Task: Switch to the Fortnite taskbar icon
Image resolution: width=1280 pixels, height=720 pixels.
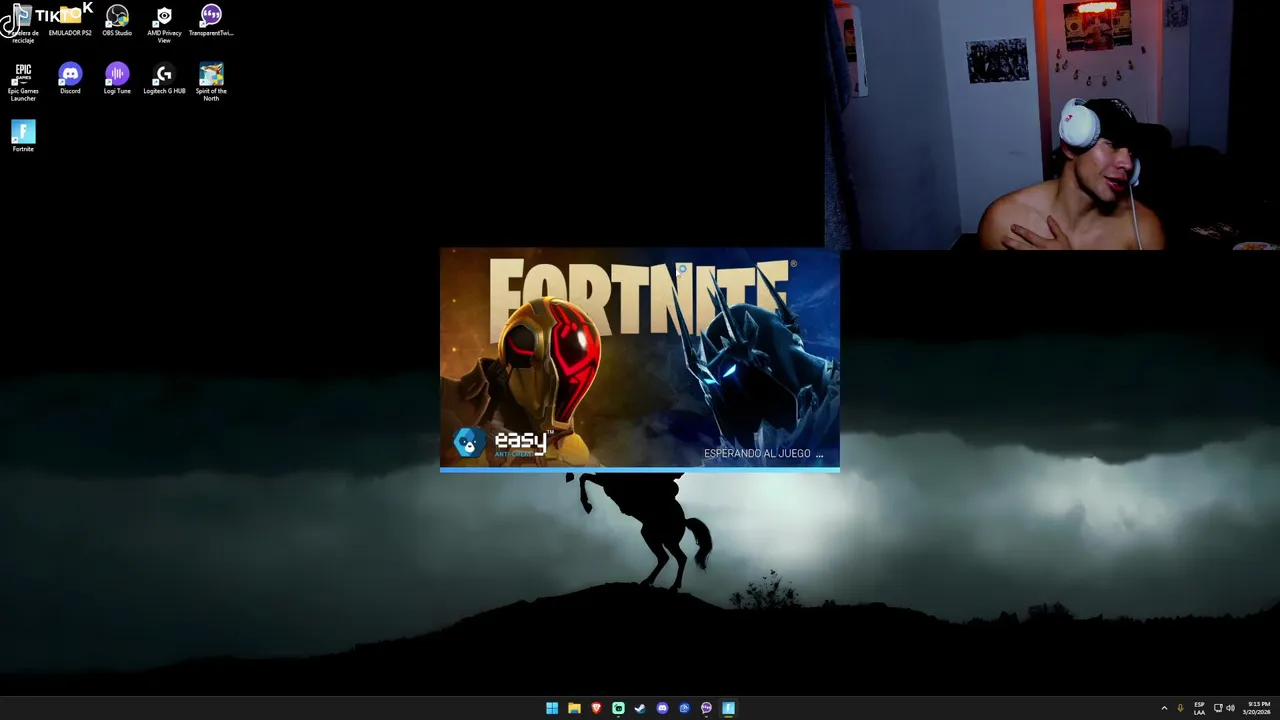Action: (728, 708)
